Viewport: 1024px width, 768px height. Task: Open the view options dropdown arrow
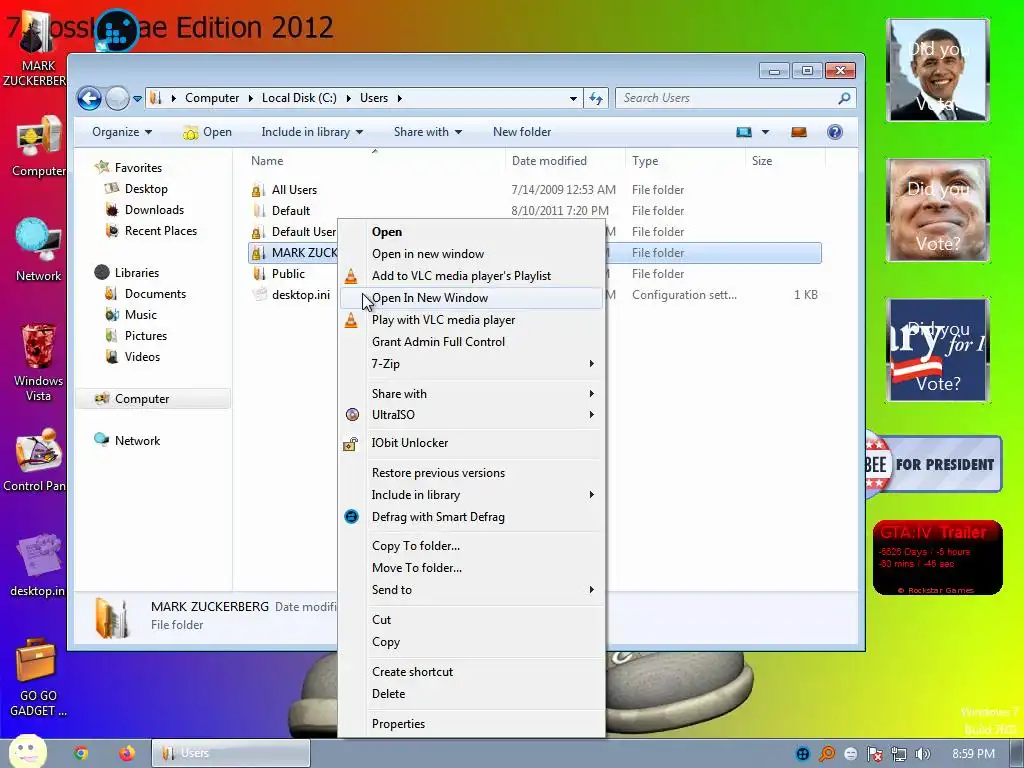(765, 132)
